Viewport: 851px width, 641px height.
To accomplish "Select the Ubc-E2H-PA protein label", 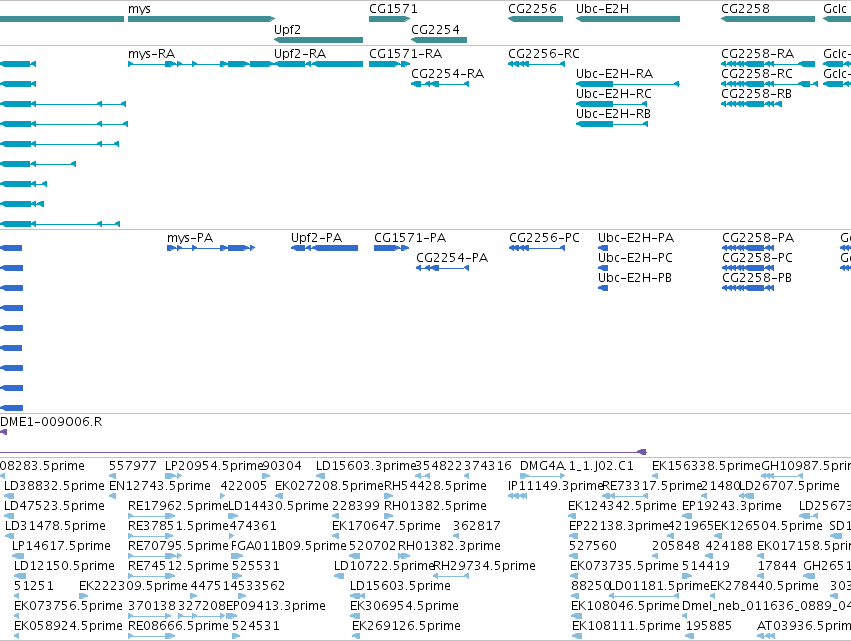I will click(x=636, y=238).
